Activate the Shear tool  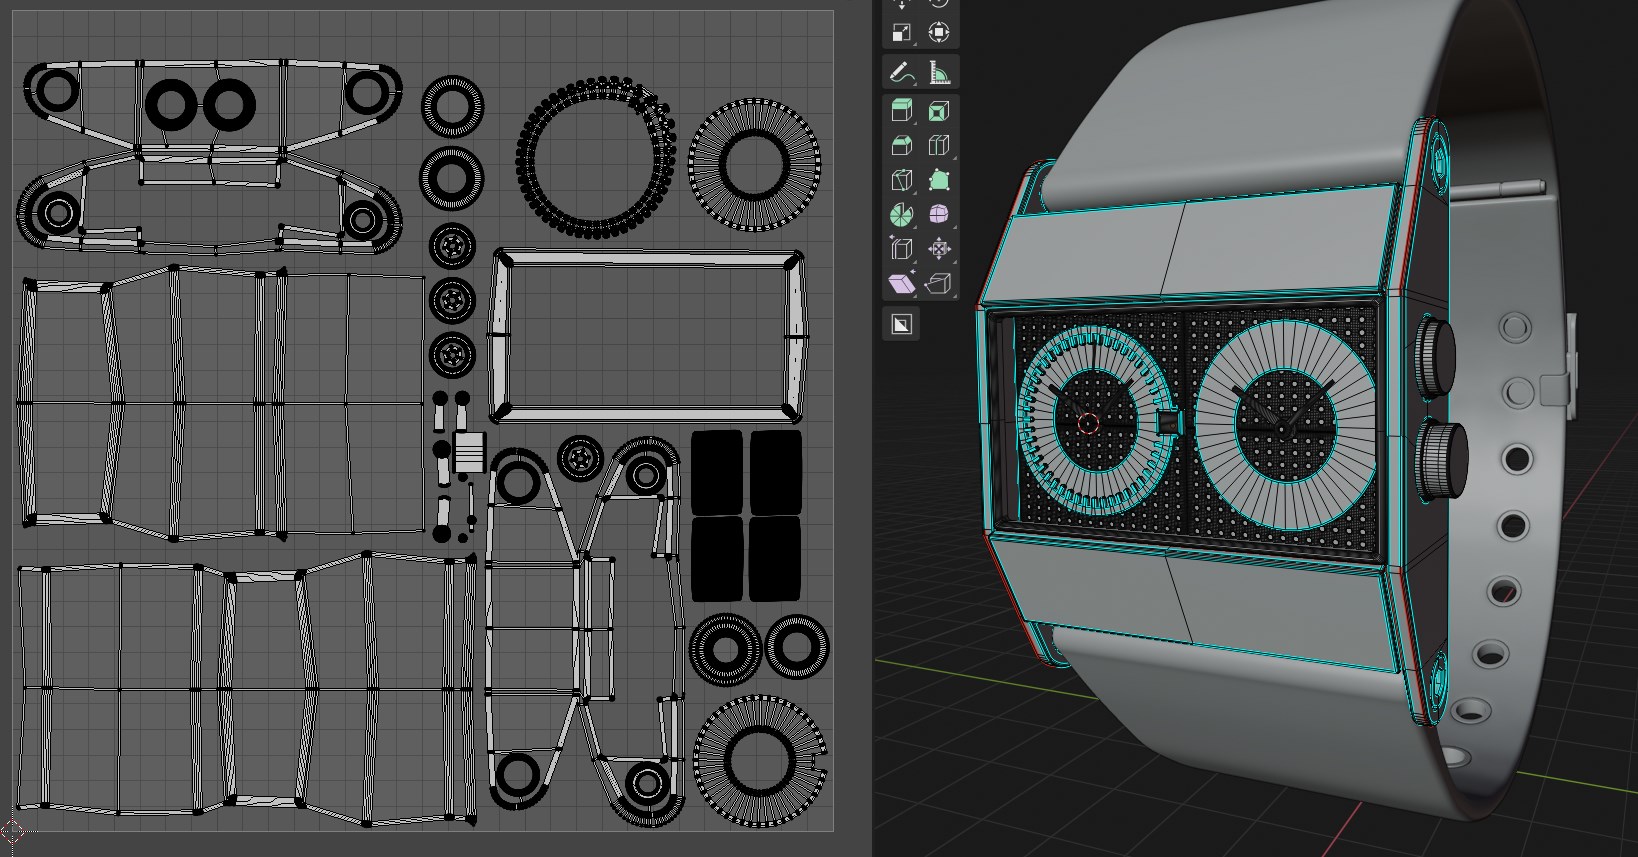tap(901, 284)
